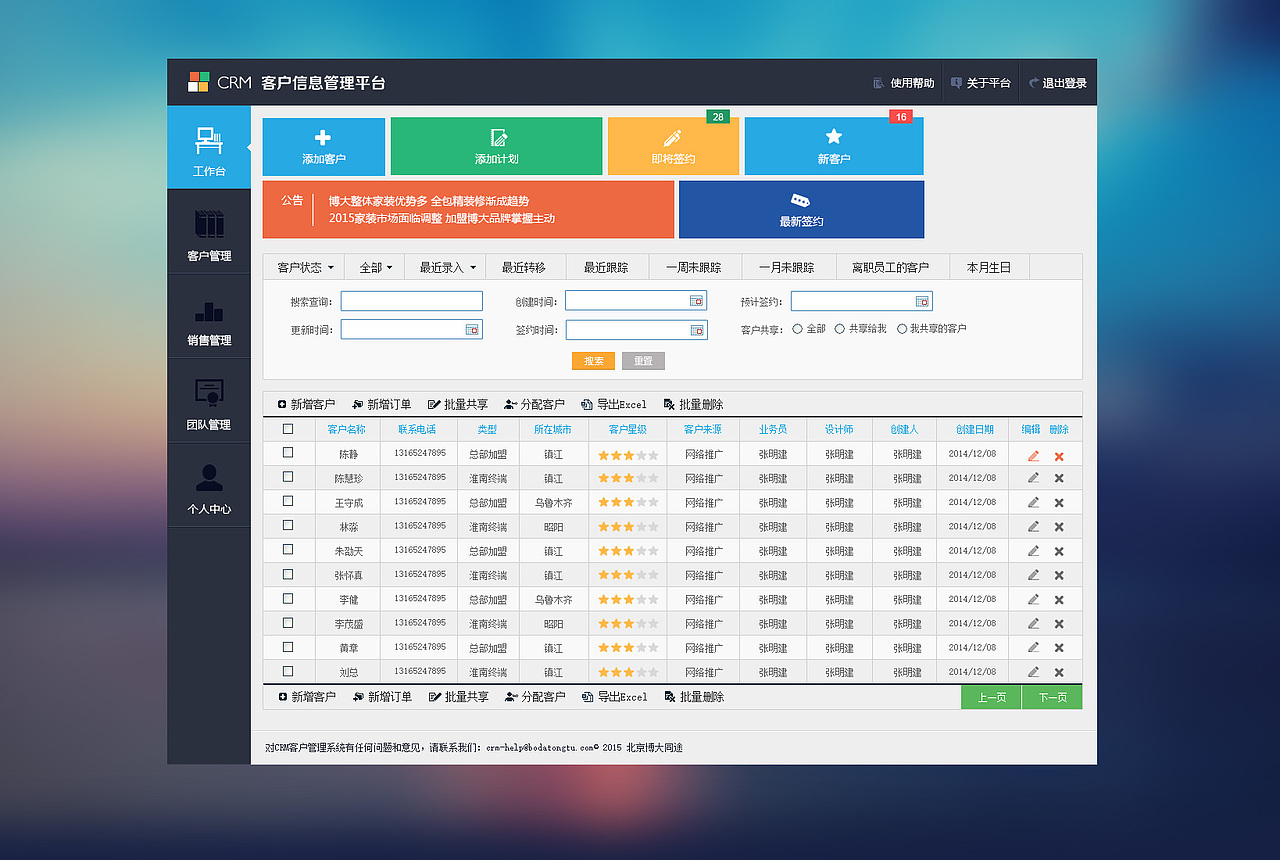Viewport: 1280px width, 860px height.
Task: Check the checkbox for 李健 row
Action: tap(288, 598)
